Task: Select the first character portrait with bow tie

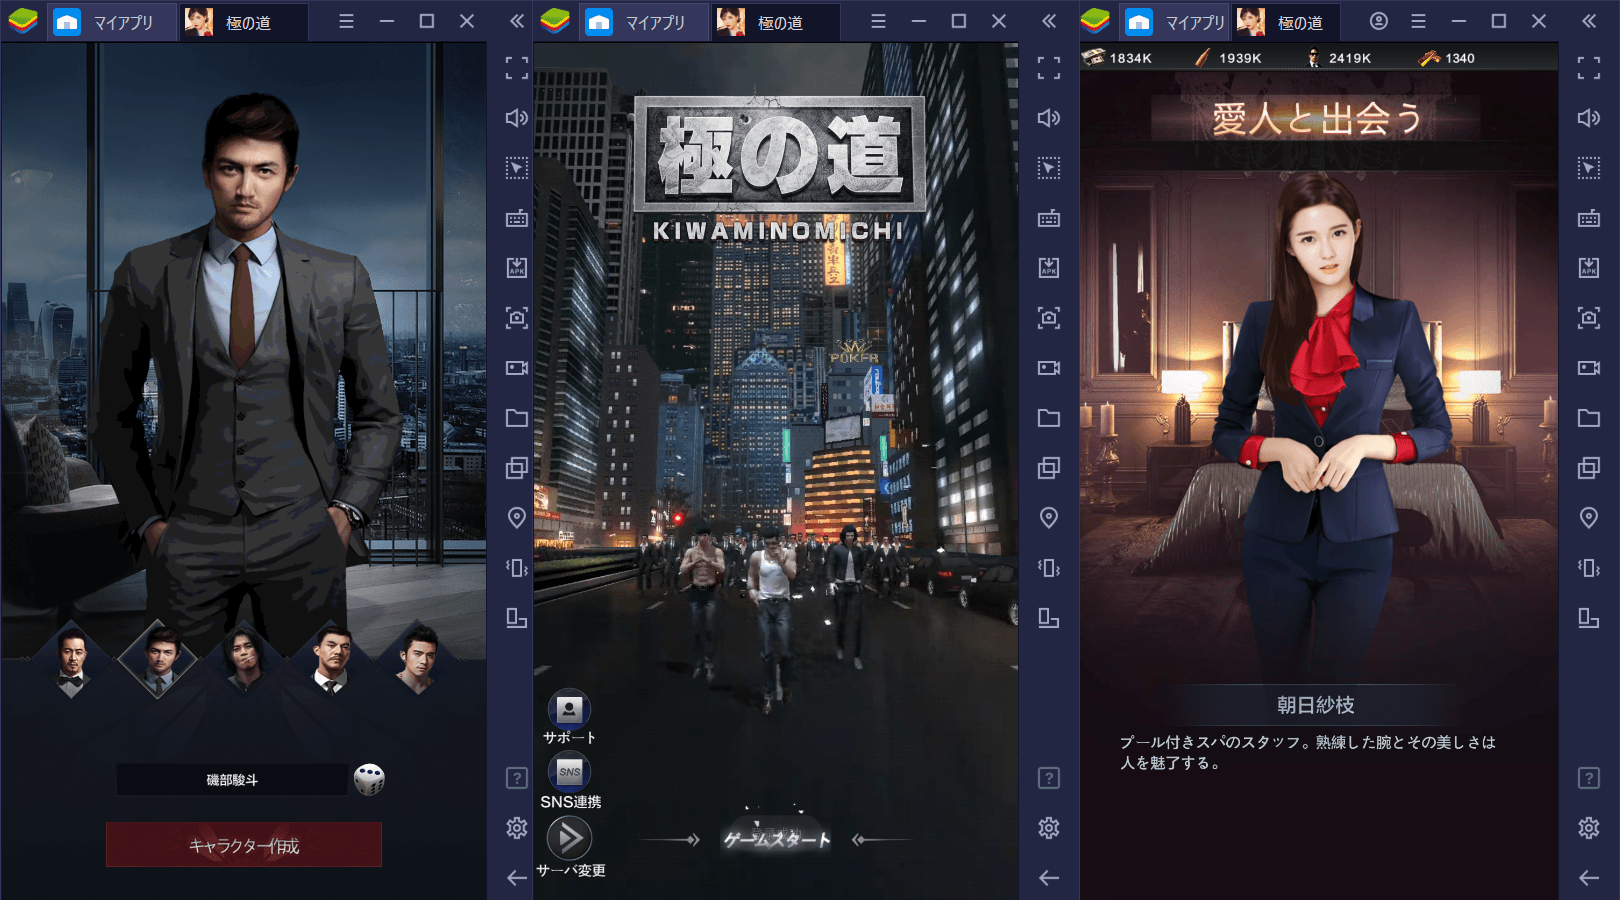Action: point(71,658)
